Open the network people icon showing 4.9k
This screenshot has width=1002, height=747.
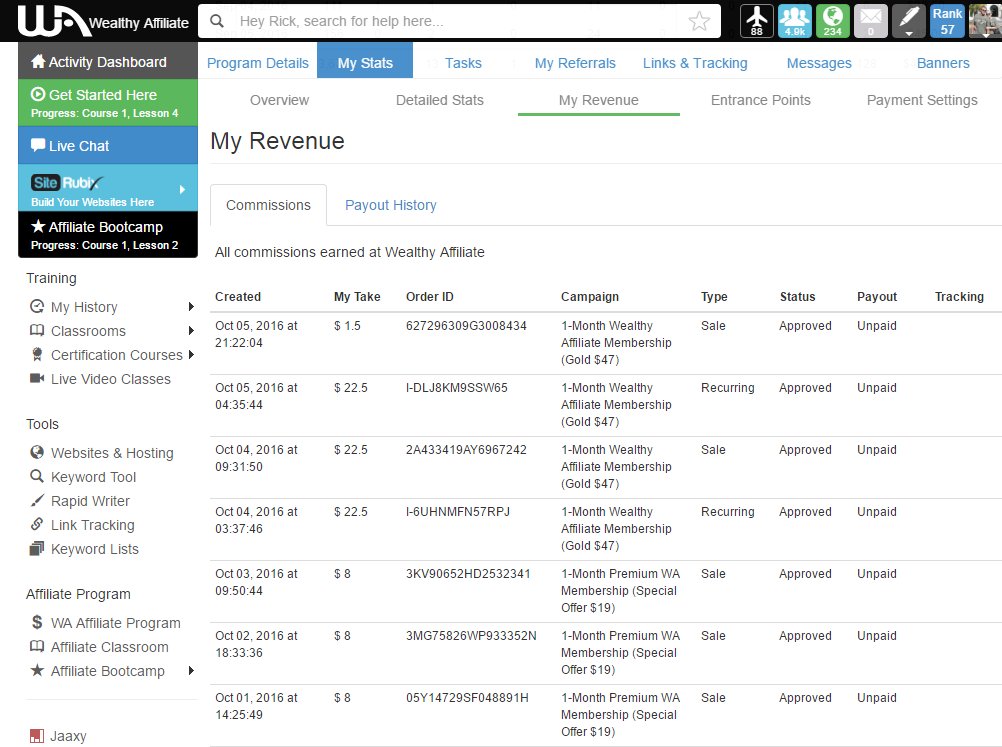(794, 20)
